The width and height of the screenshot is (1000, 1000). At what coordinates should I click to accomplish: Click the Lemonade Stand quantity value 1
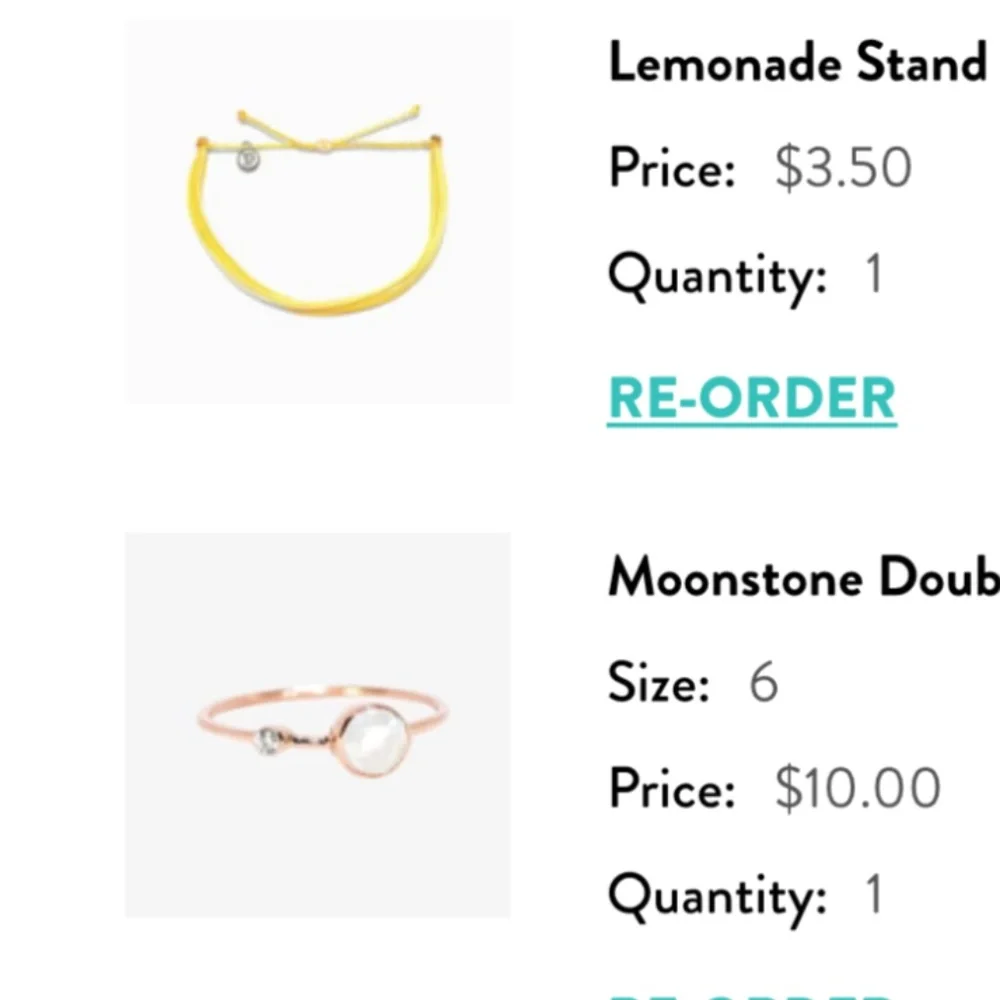coord(874,273)
